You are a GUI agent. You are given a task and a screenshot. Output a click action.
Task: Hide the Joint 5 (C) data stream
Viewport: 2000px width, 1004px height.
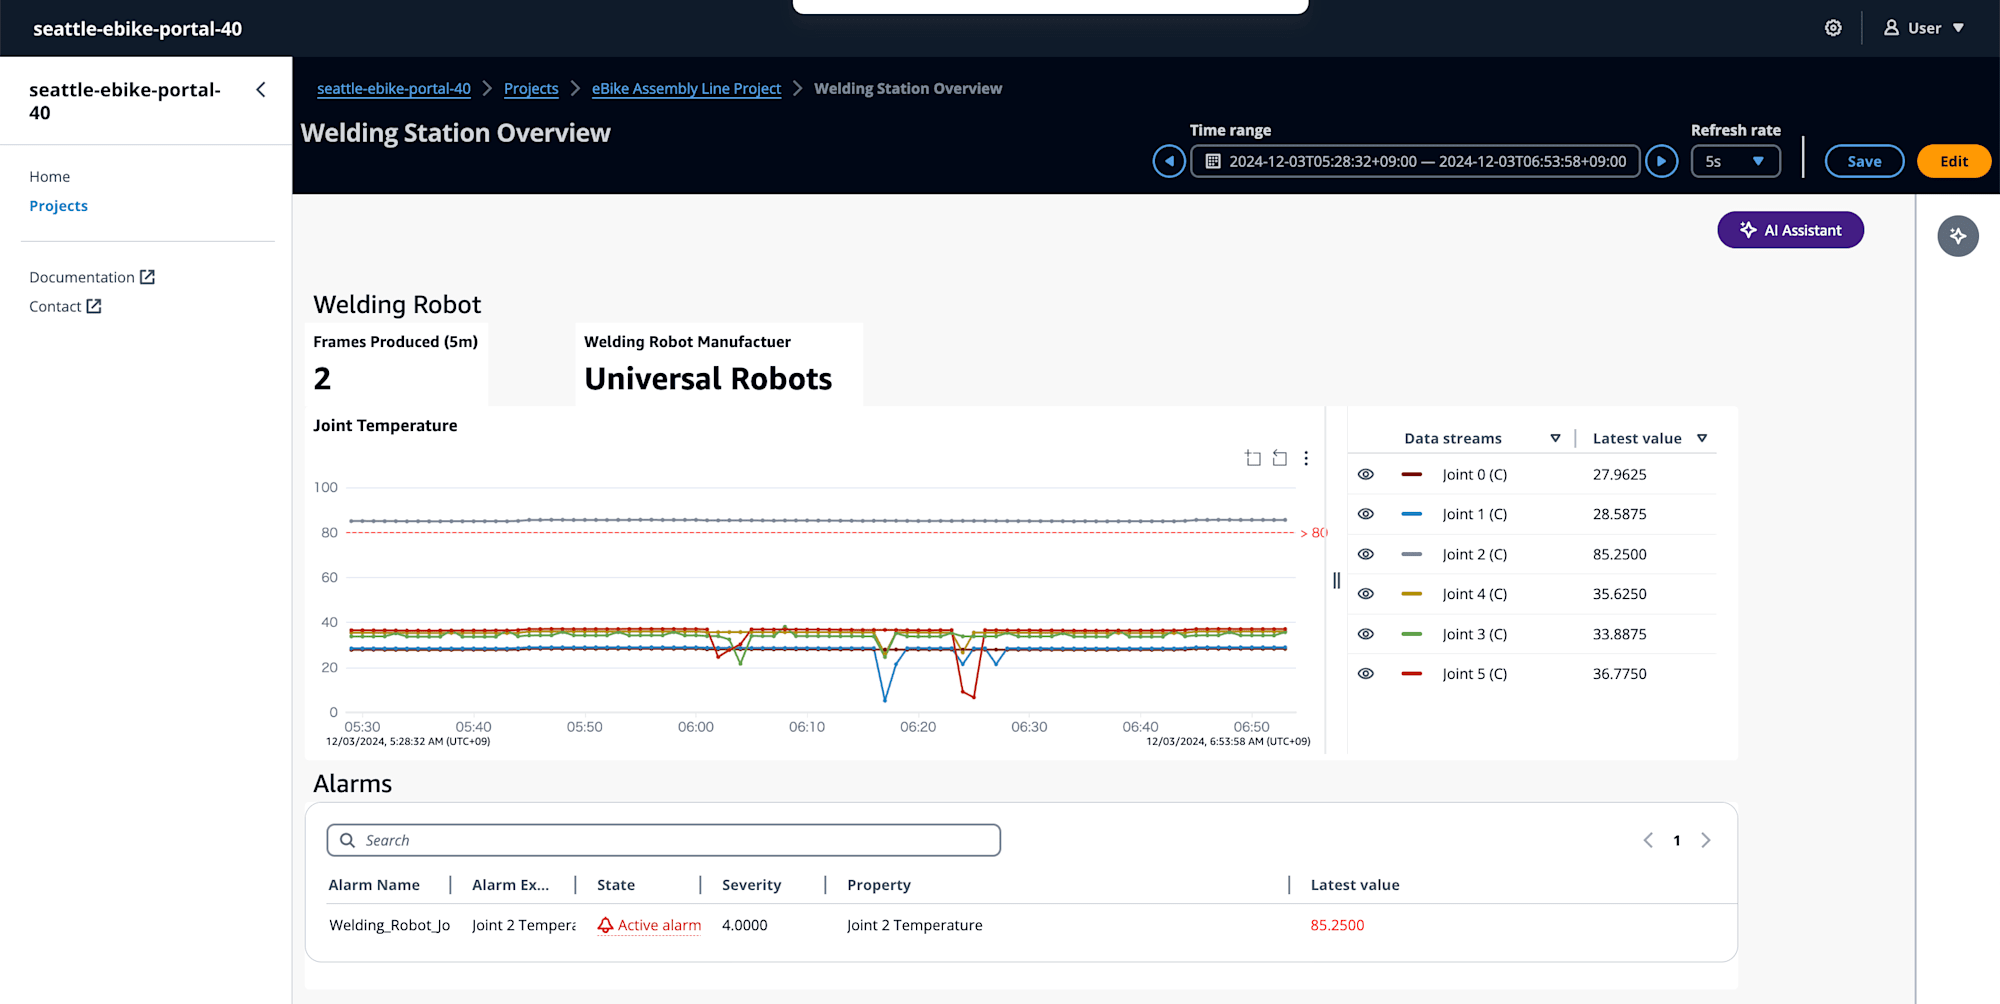[x=1366, y=674]
